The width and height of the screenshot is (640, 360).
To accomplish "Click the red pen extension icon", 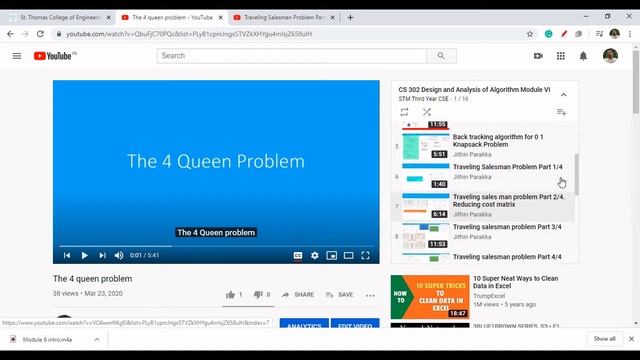I will pos(564,34).
